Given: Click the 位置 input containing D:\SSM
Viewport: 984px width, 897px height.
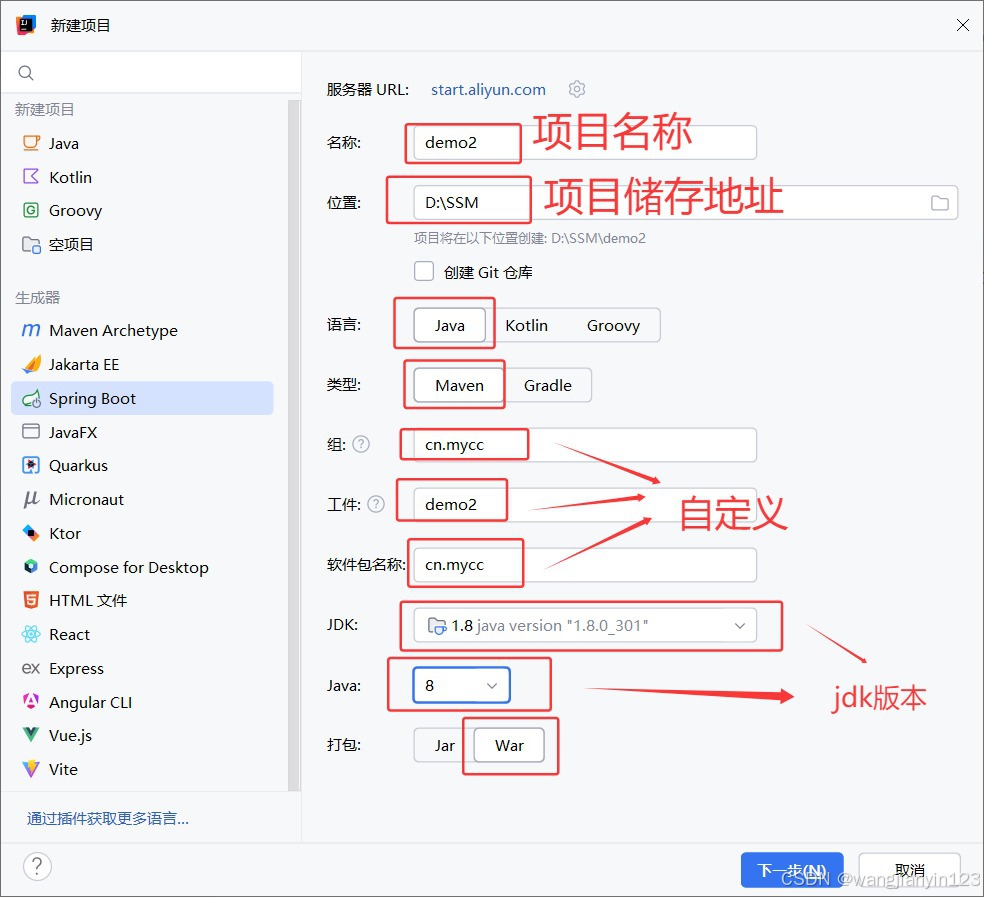Looking at the screenshot, I should pyautogui.click(x=686, y=202).
